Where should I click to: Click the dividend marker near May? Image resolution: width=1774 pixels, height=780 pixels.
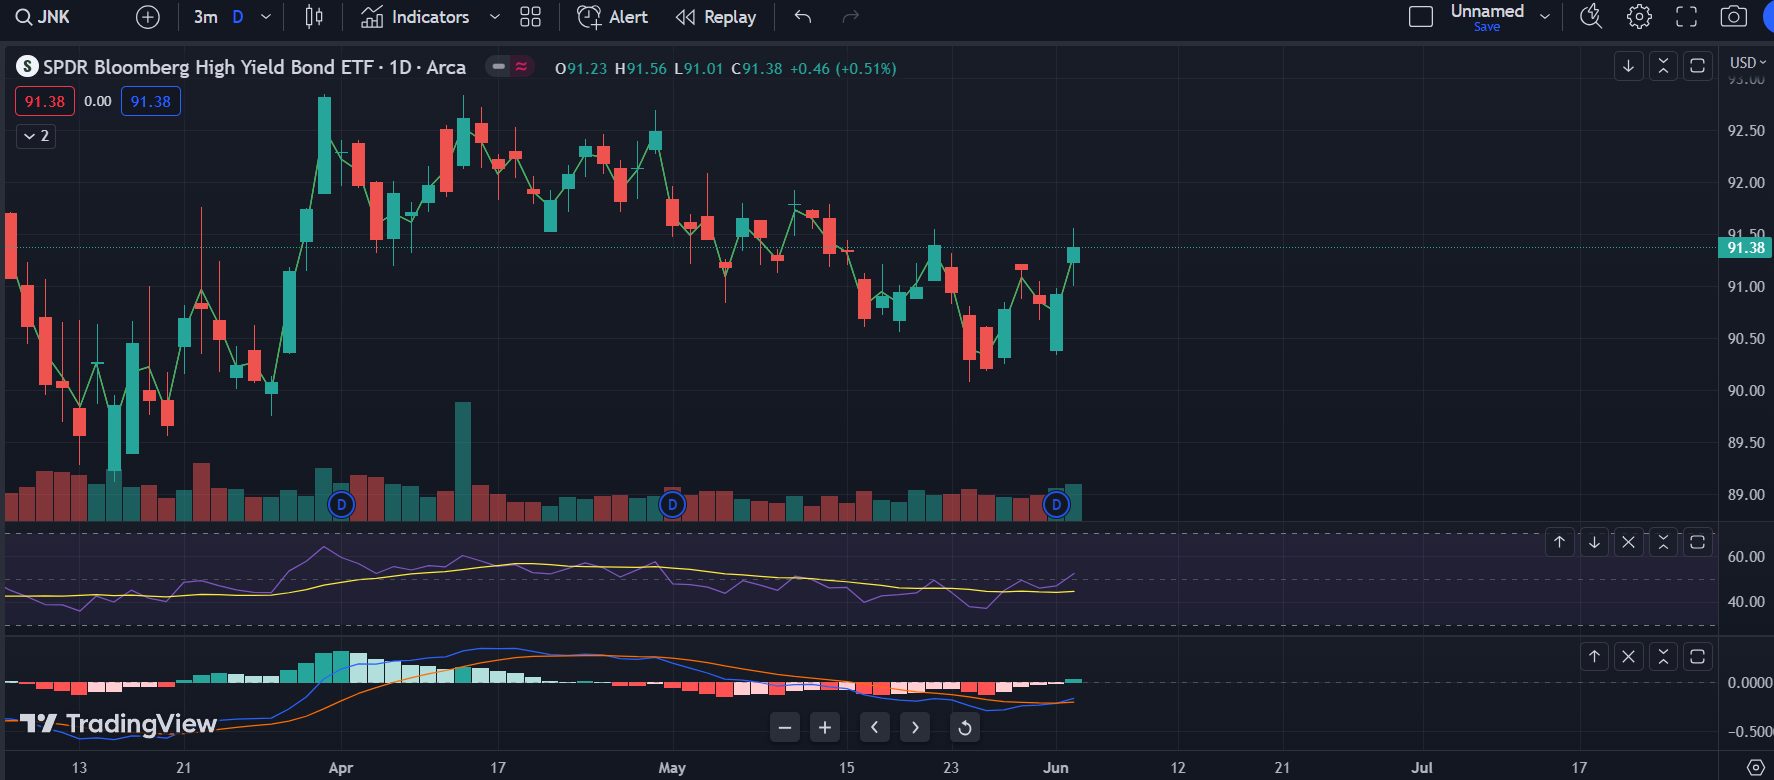tap(673, 505)
